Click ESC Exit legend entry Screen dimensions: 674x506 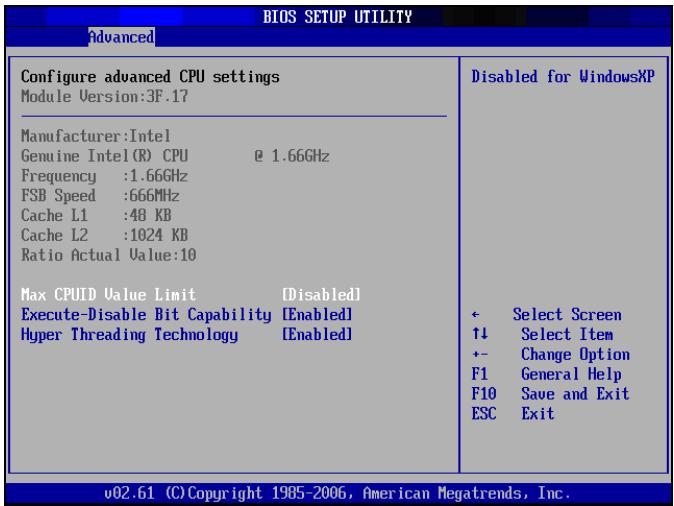pos(513,414)
